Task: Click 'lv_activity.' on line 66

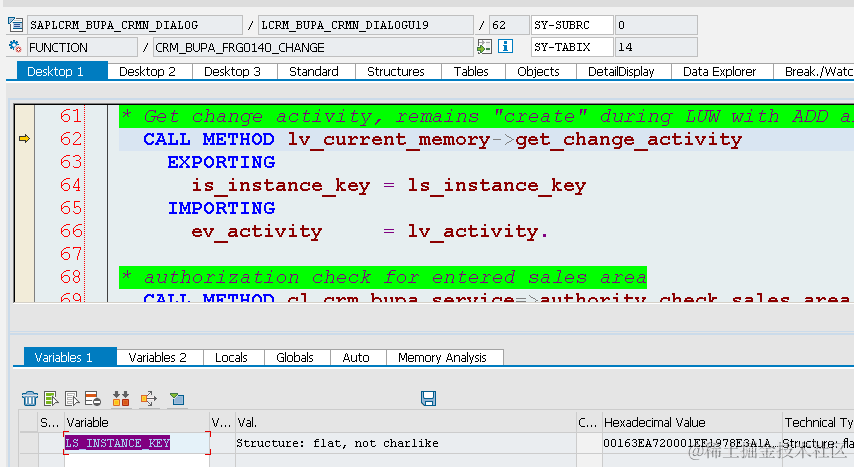Action: [x=478, y=232]
